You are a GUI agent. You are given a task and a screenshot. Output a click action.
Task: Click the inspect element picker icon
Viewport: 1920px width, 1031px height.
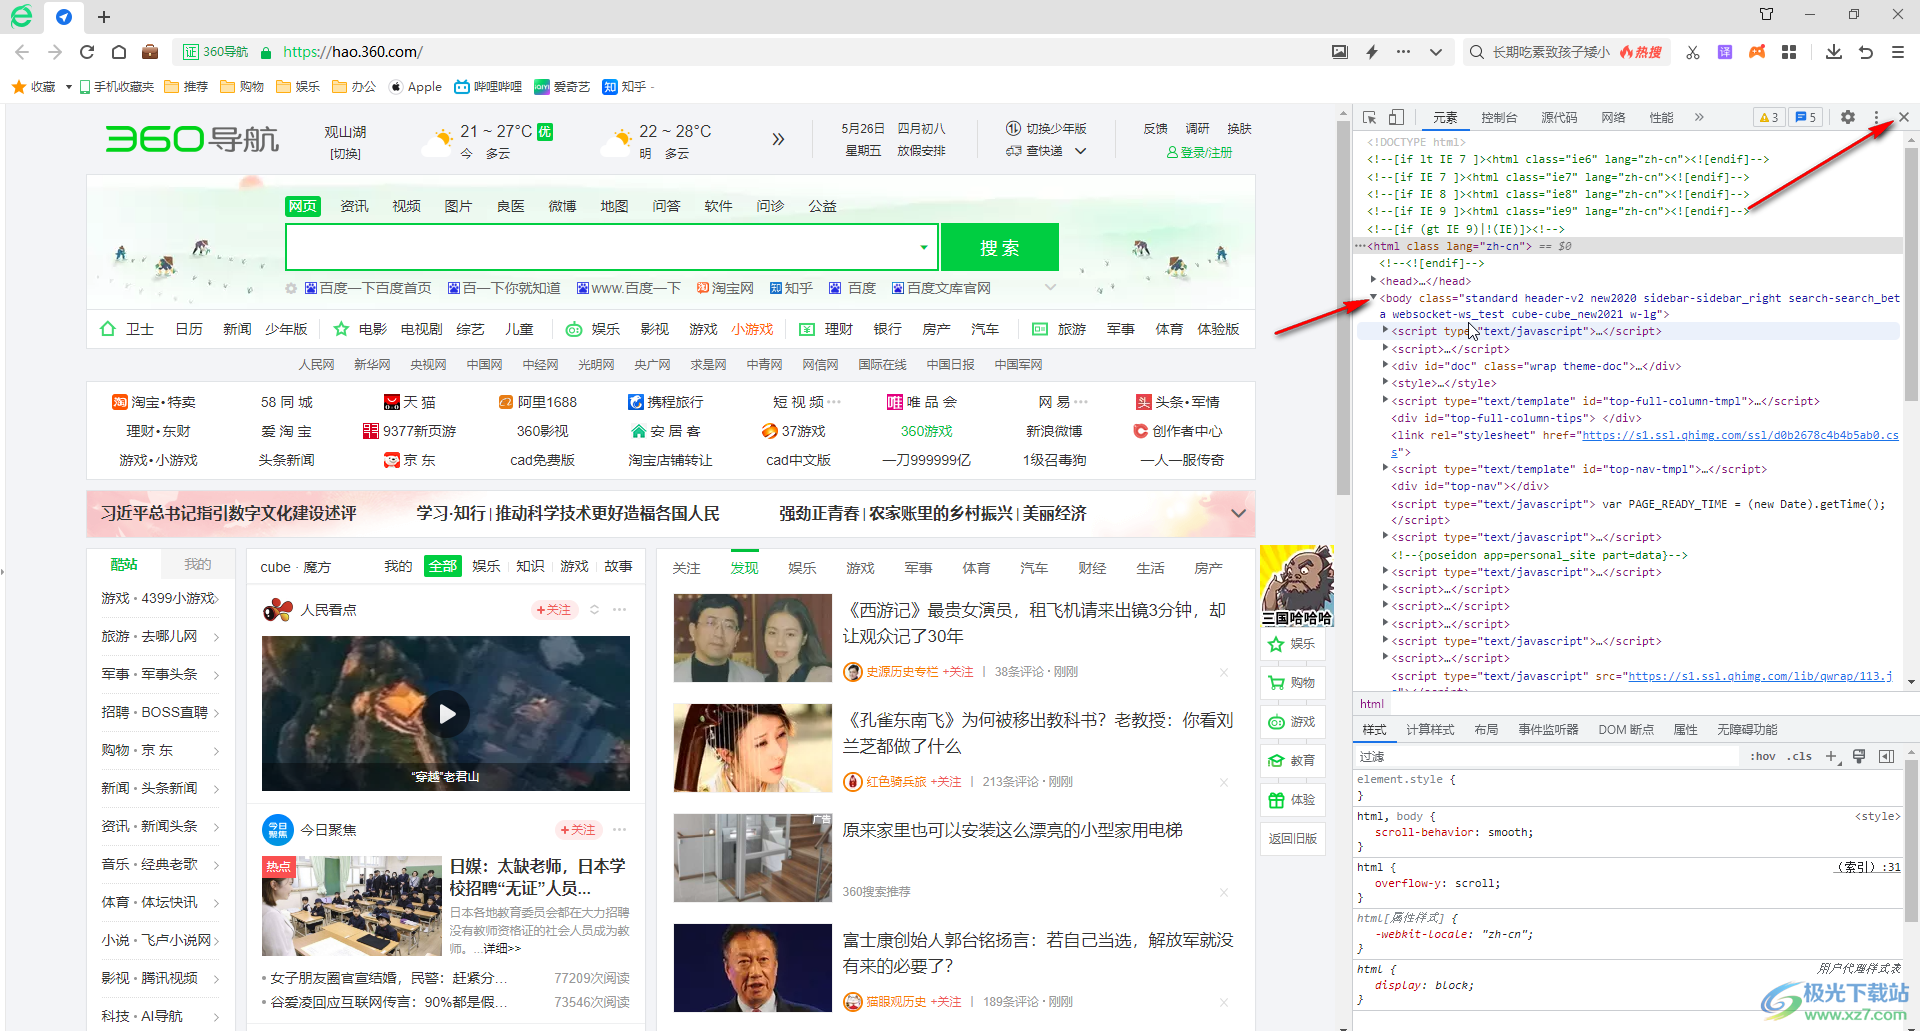point(1370,117)
